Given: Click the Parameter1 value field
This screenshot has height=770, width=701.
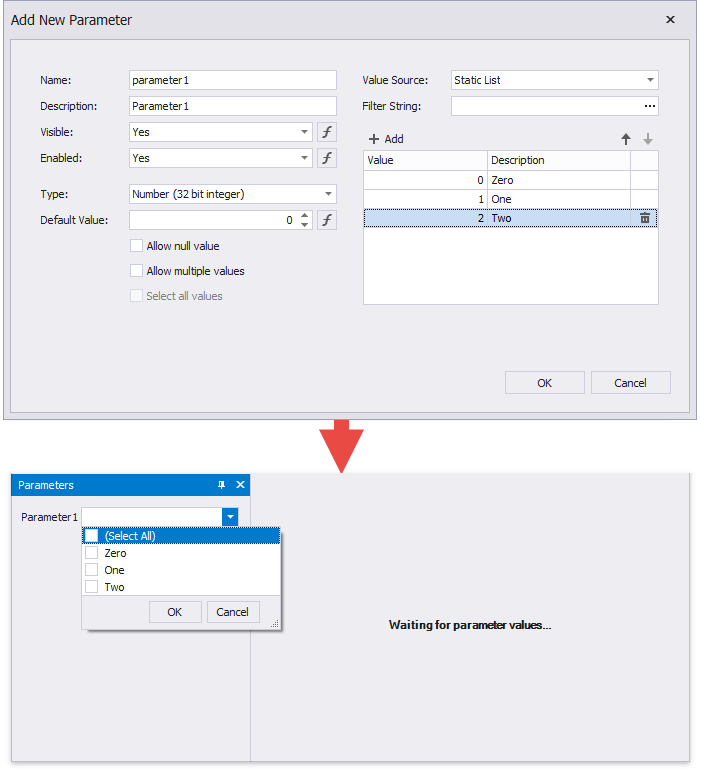Looking at the screenshot, I should coord(152,517).
